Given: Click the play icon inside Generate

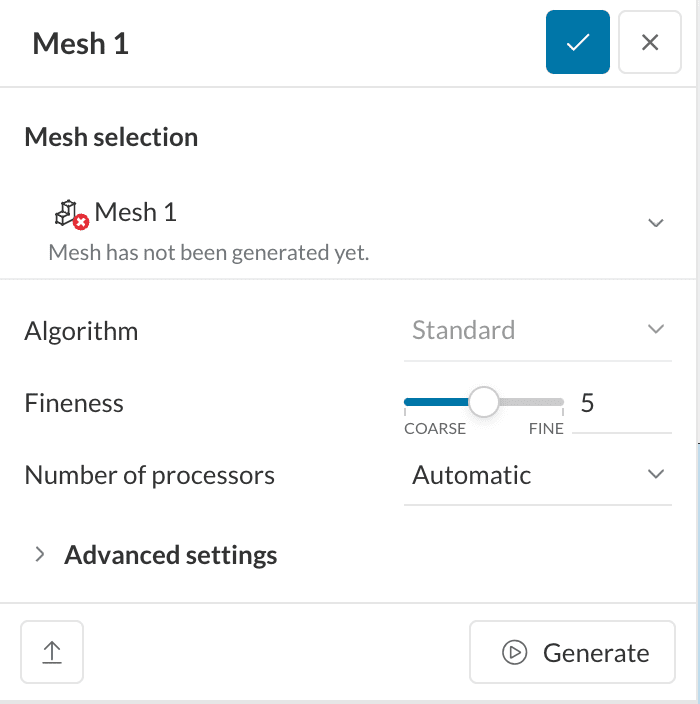Looking at the screenshot, I should [514, 653].
